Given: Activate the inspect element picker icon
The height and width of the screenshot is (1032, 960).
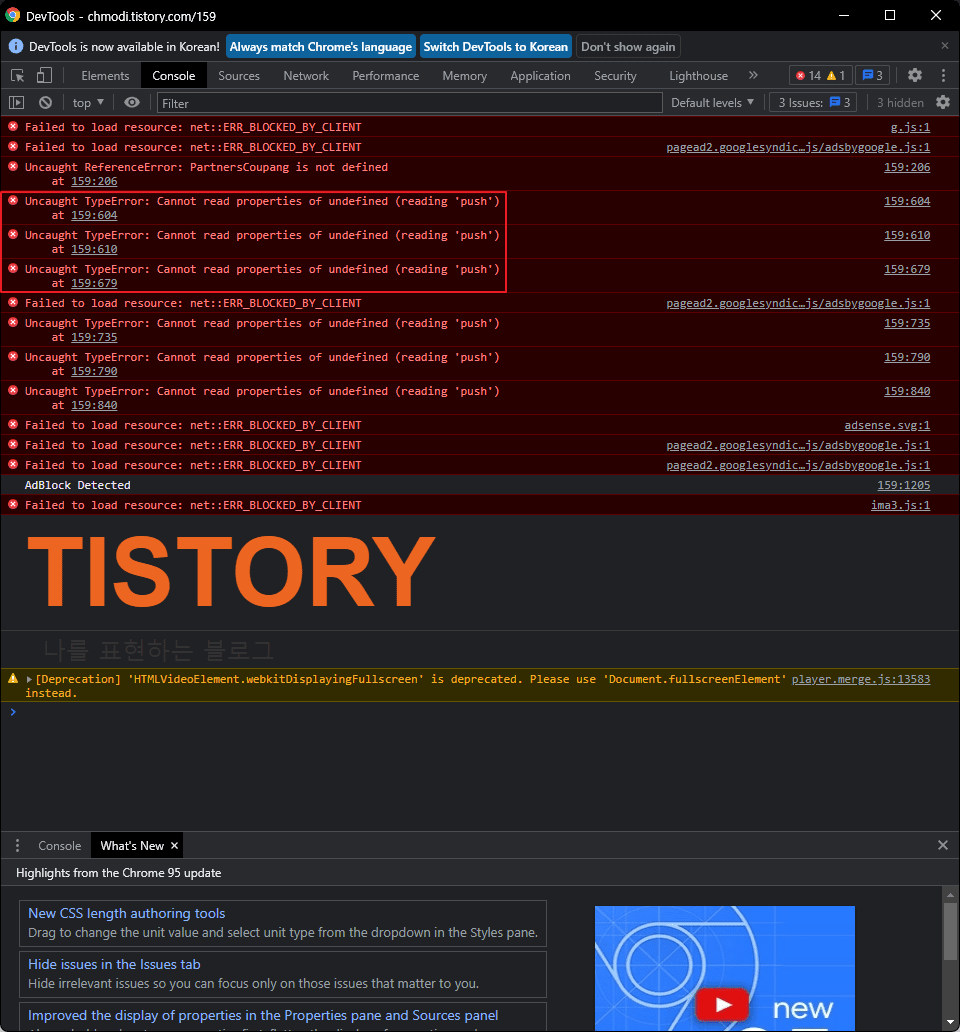Looking at the screenshot, I should pos(18,76).
